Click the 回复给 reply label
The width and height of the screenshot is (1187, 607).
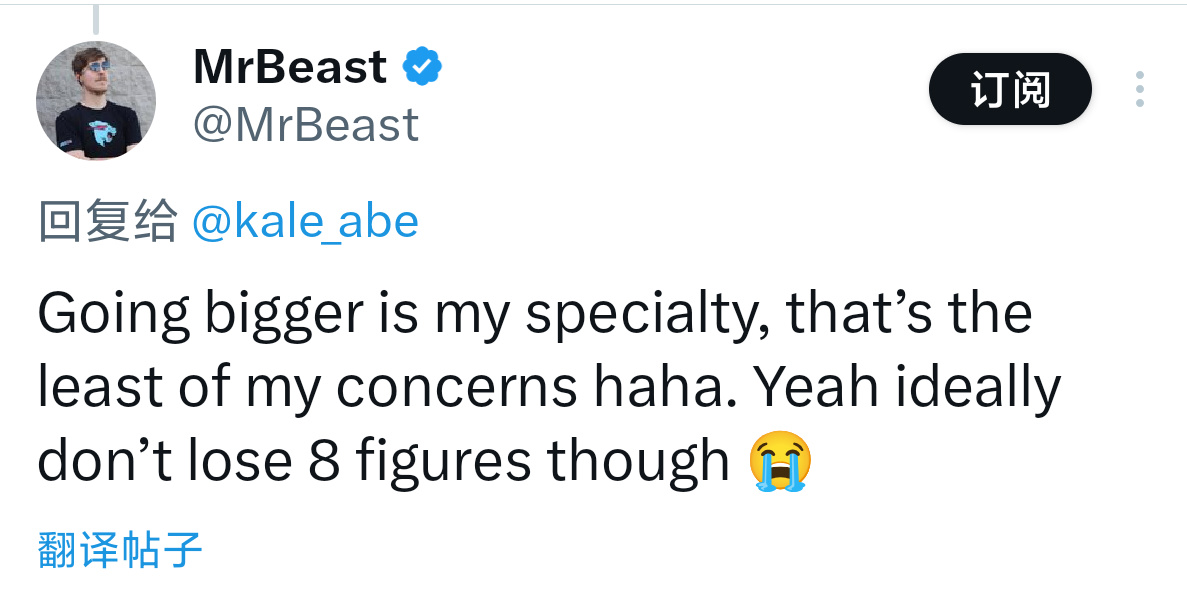coord(108,221)
